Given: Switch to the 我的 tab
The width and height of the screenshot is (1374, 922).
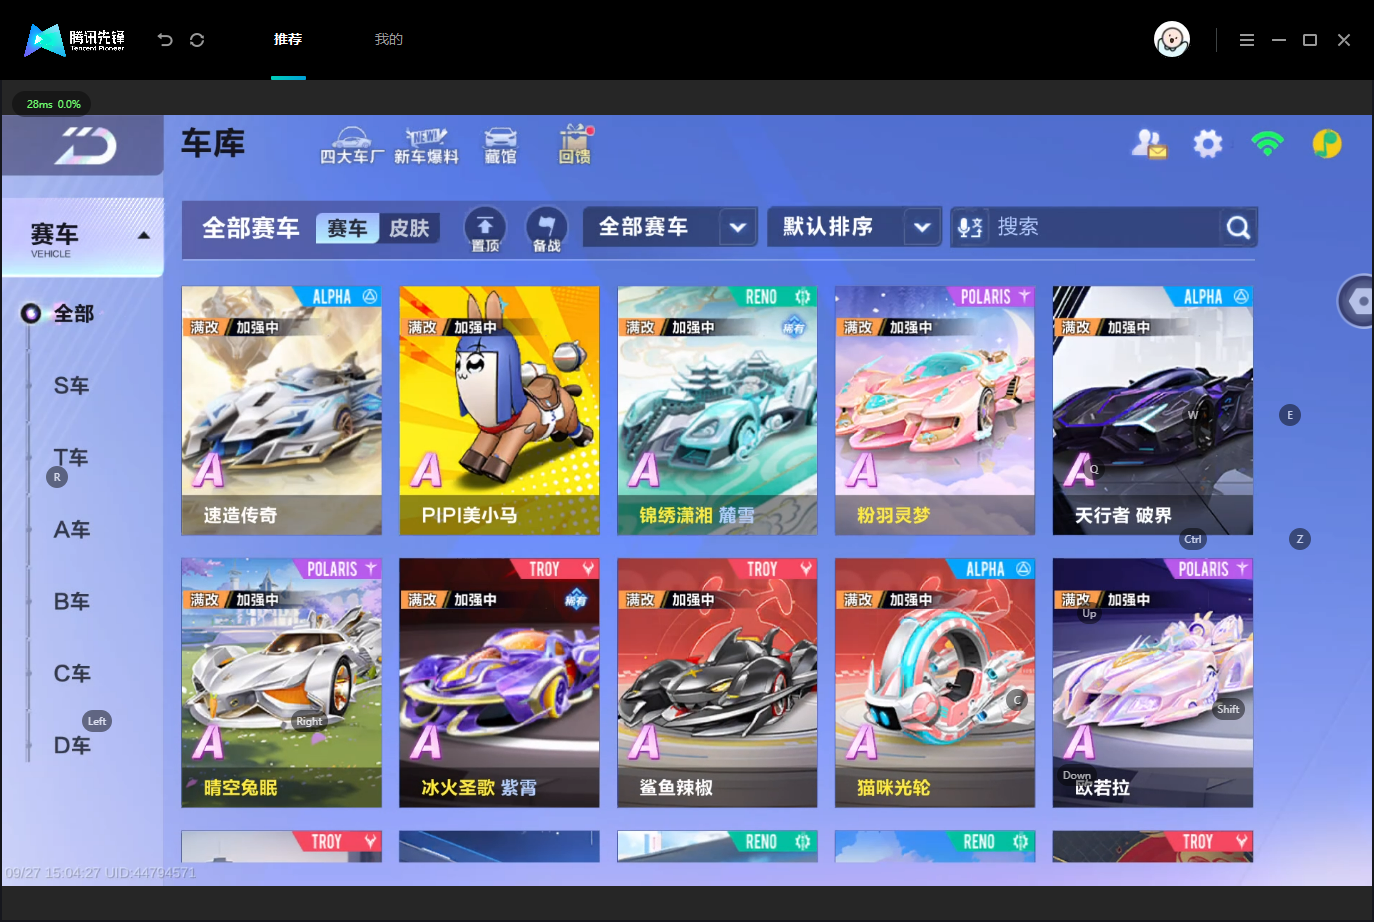Looking at the screenshot, I should [388, 40].
